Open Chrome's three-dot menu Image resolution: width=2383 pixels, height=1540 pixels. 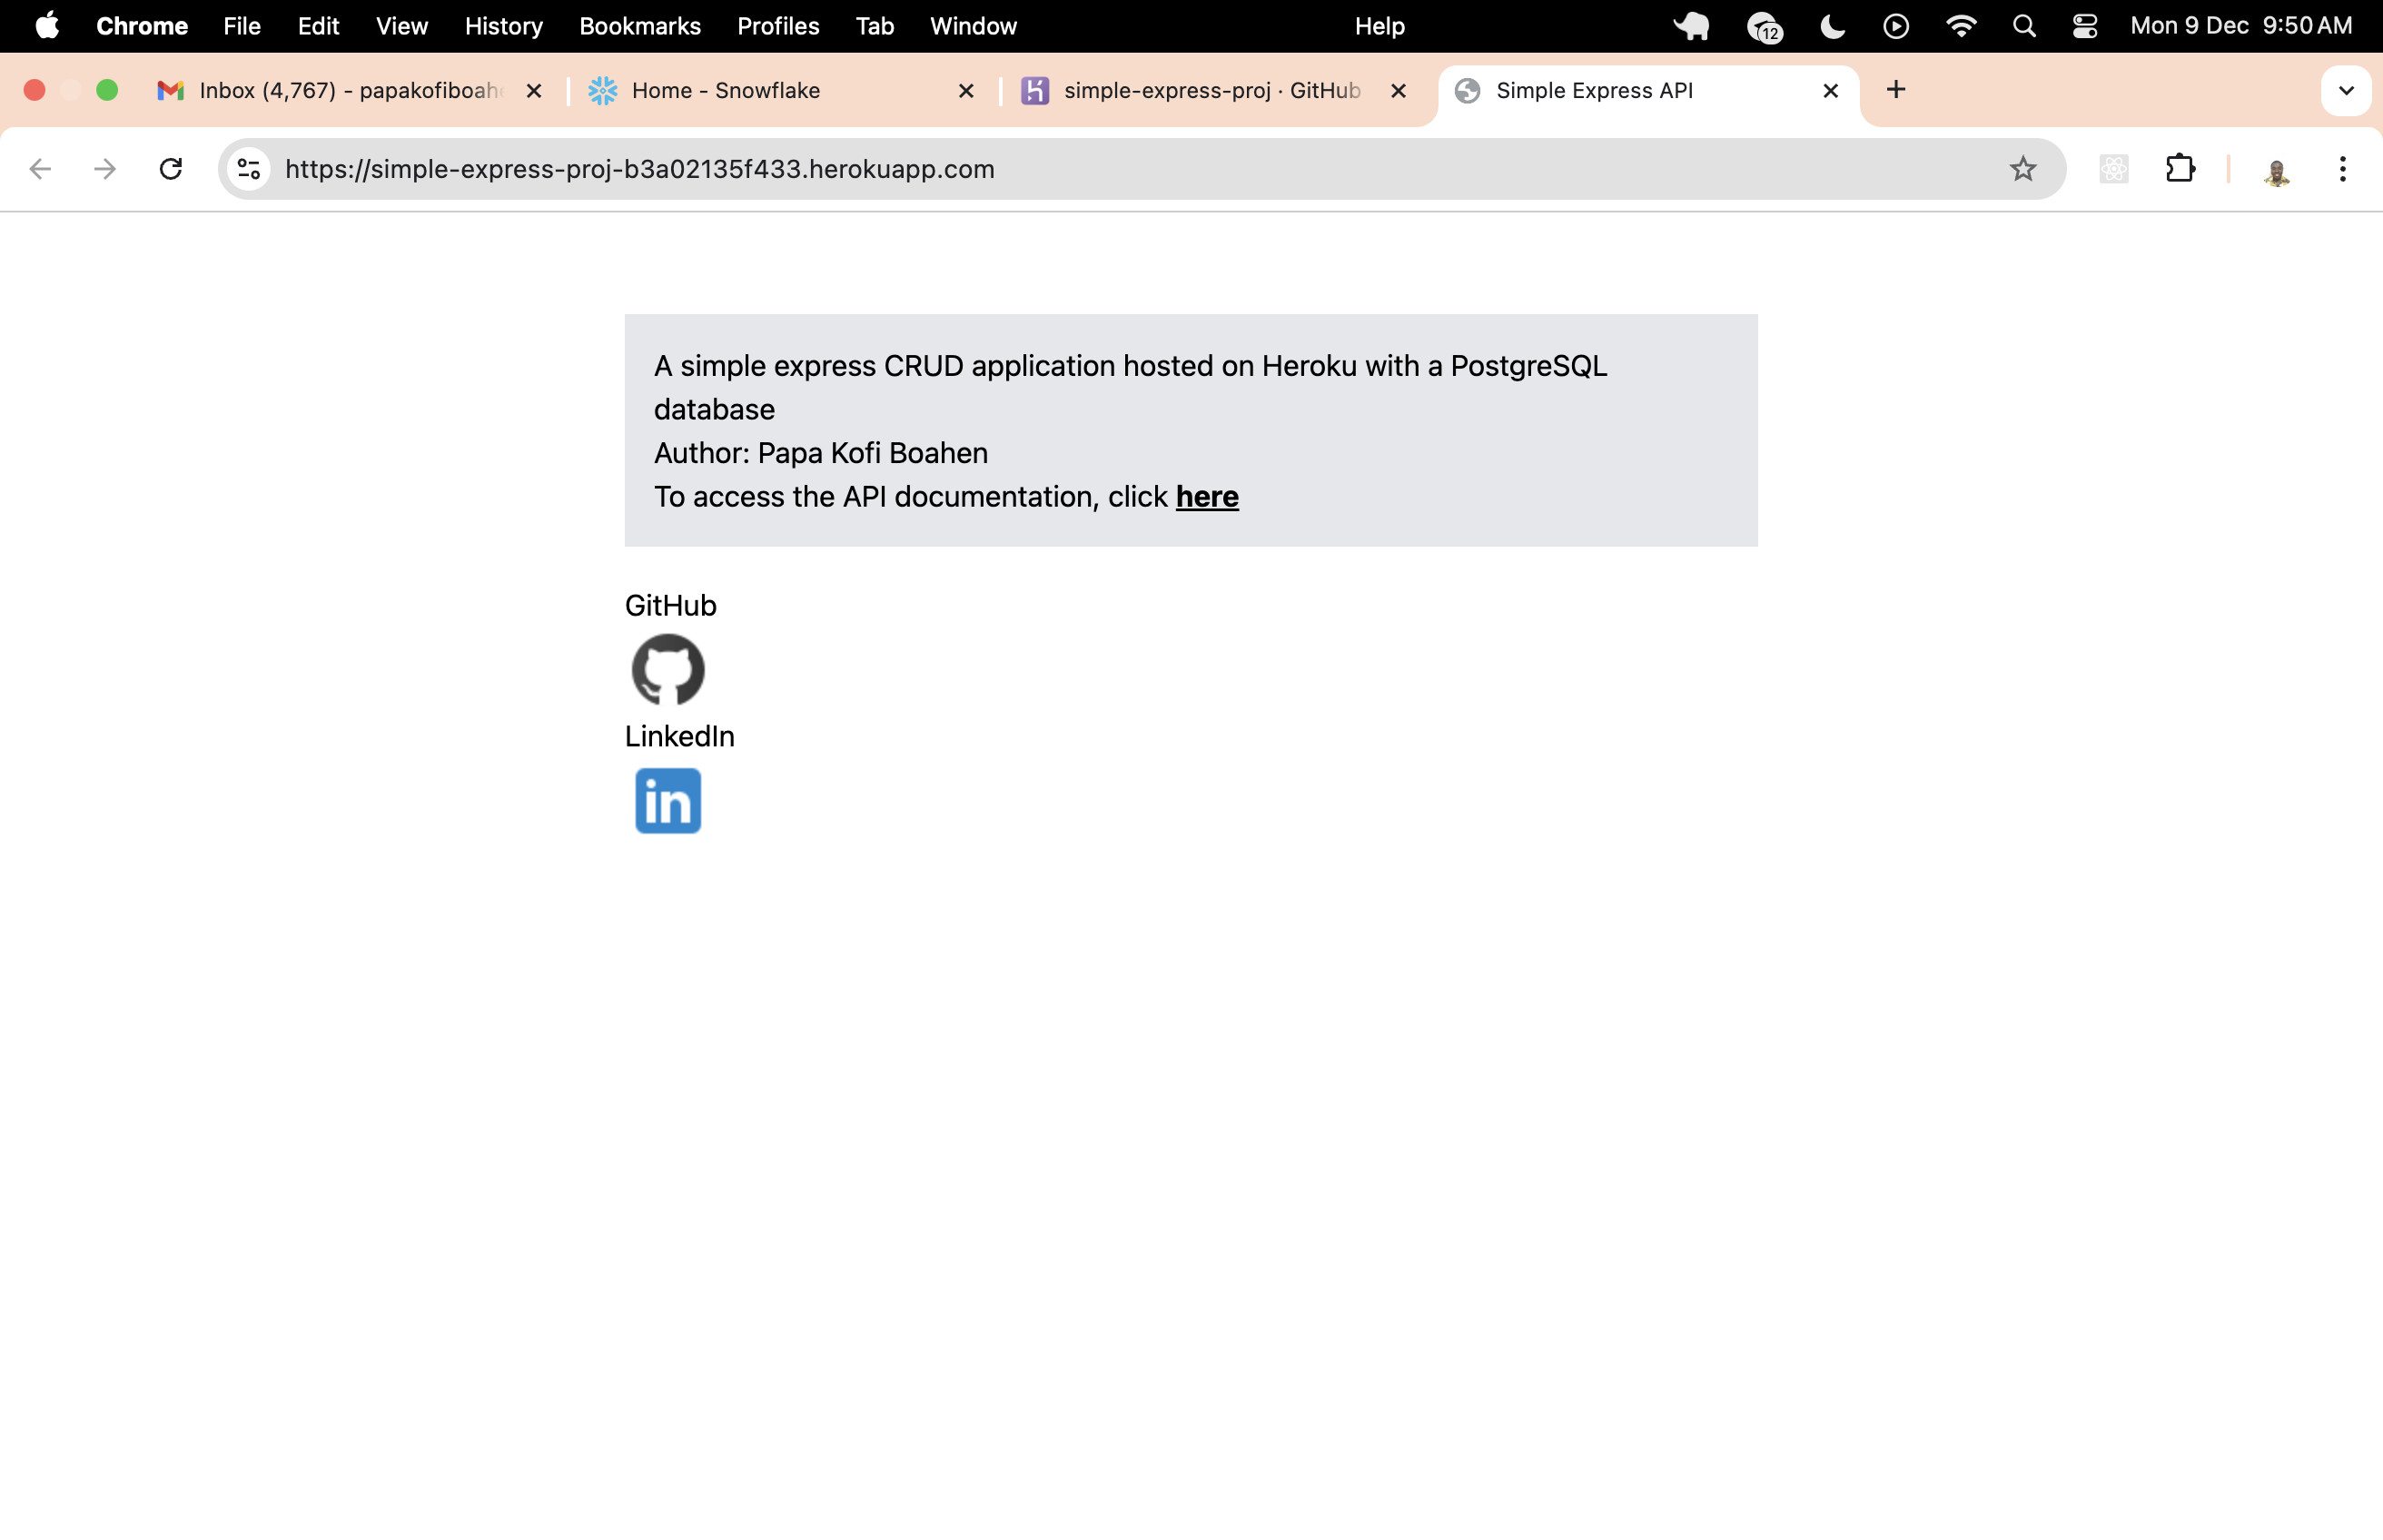pyautogui.click(x=2342, y=169)
